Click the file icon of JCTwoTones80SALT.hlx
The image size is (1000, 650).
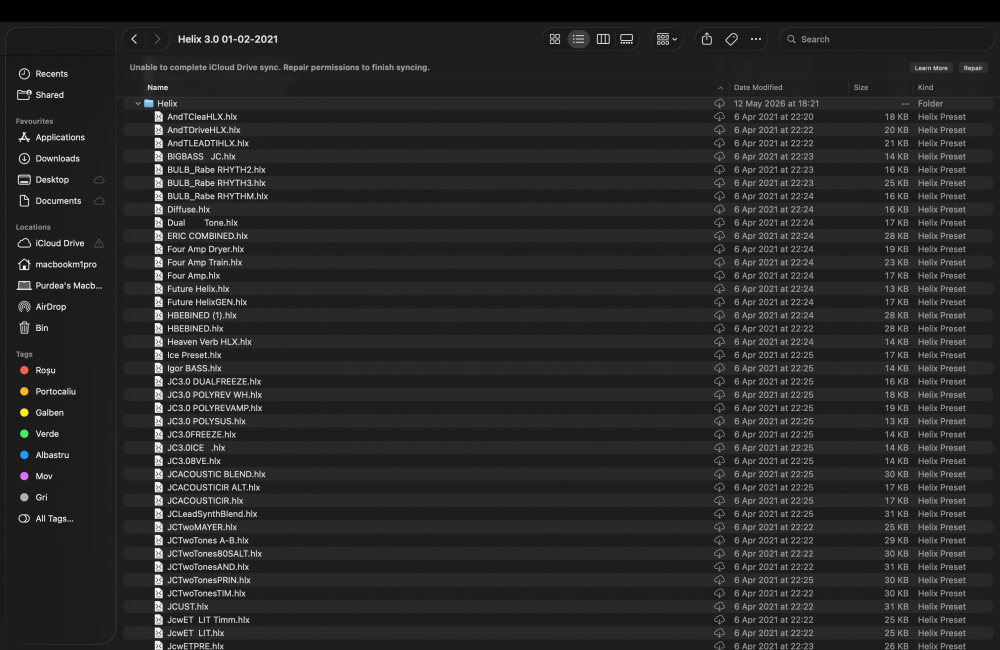tap(159, 554)
